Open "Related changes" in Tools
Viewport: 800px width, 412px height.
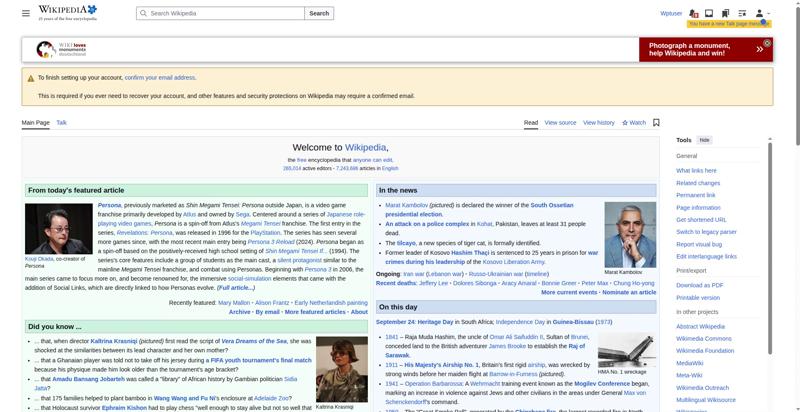[x=698, y=183]
